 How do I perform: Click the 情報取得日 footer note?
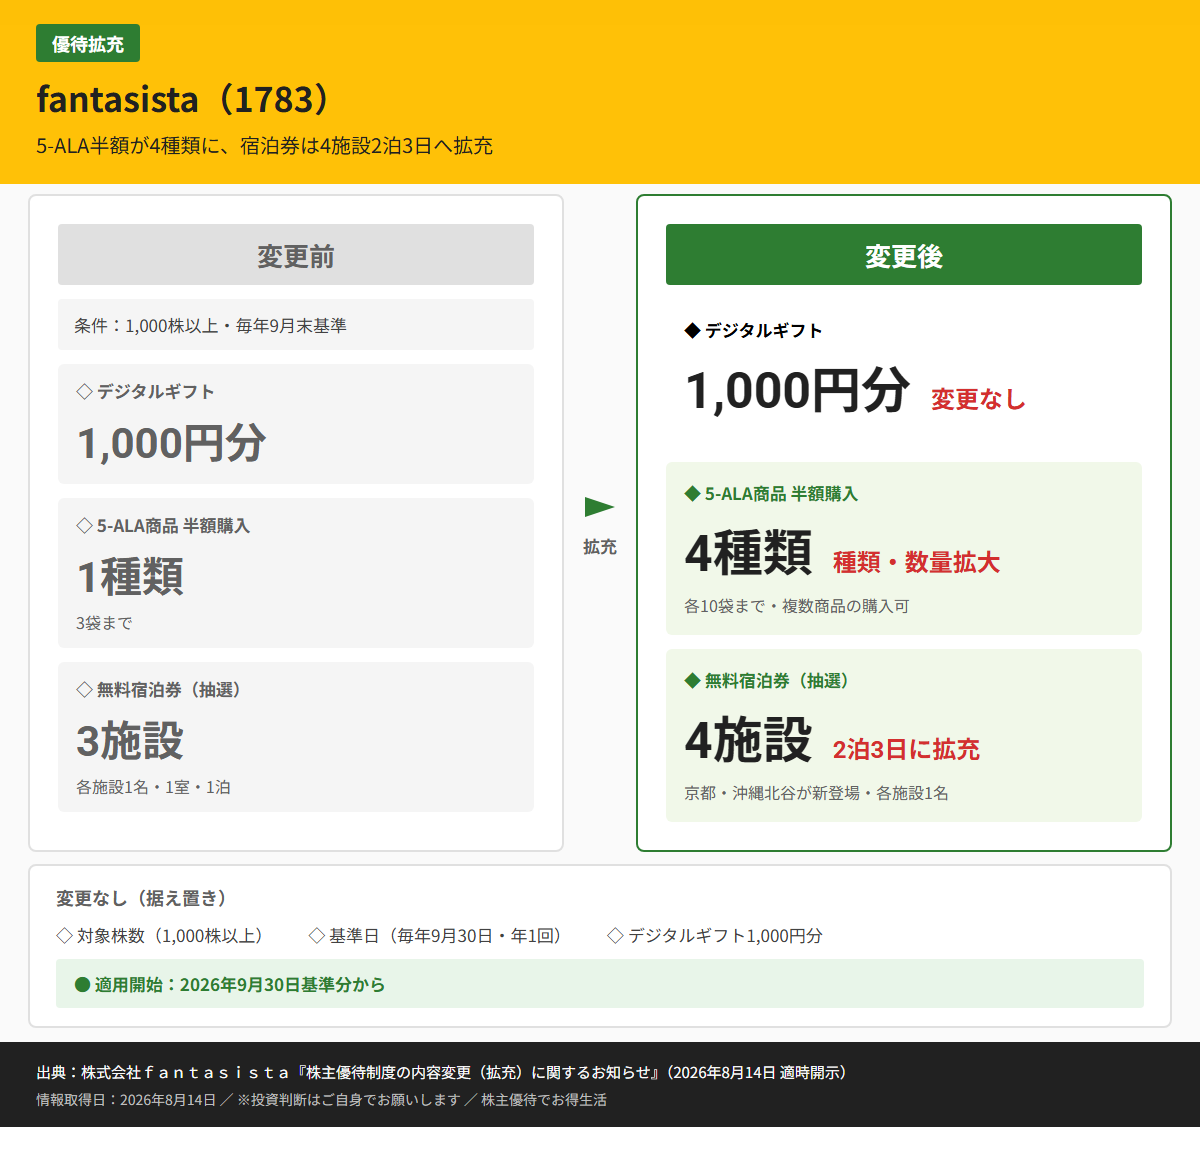click(321, 1100)
